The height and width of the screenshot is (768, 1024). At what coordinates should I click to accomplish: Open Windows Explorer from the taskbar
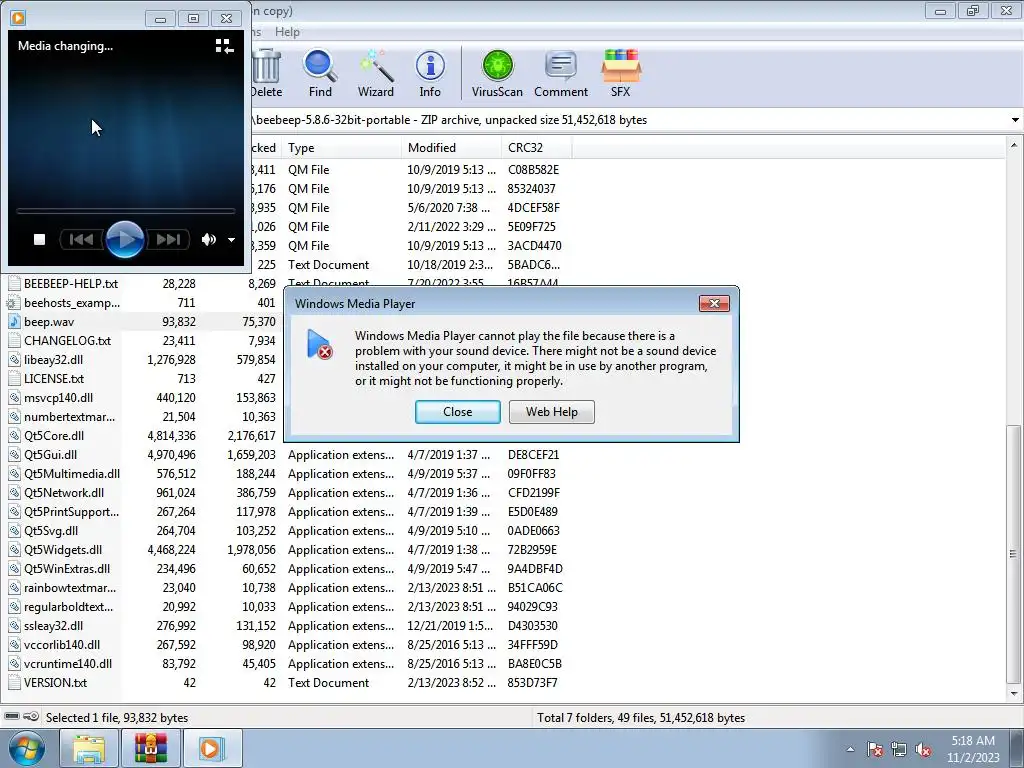tap(89, 748)
